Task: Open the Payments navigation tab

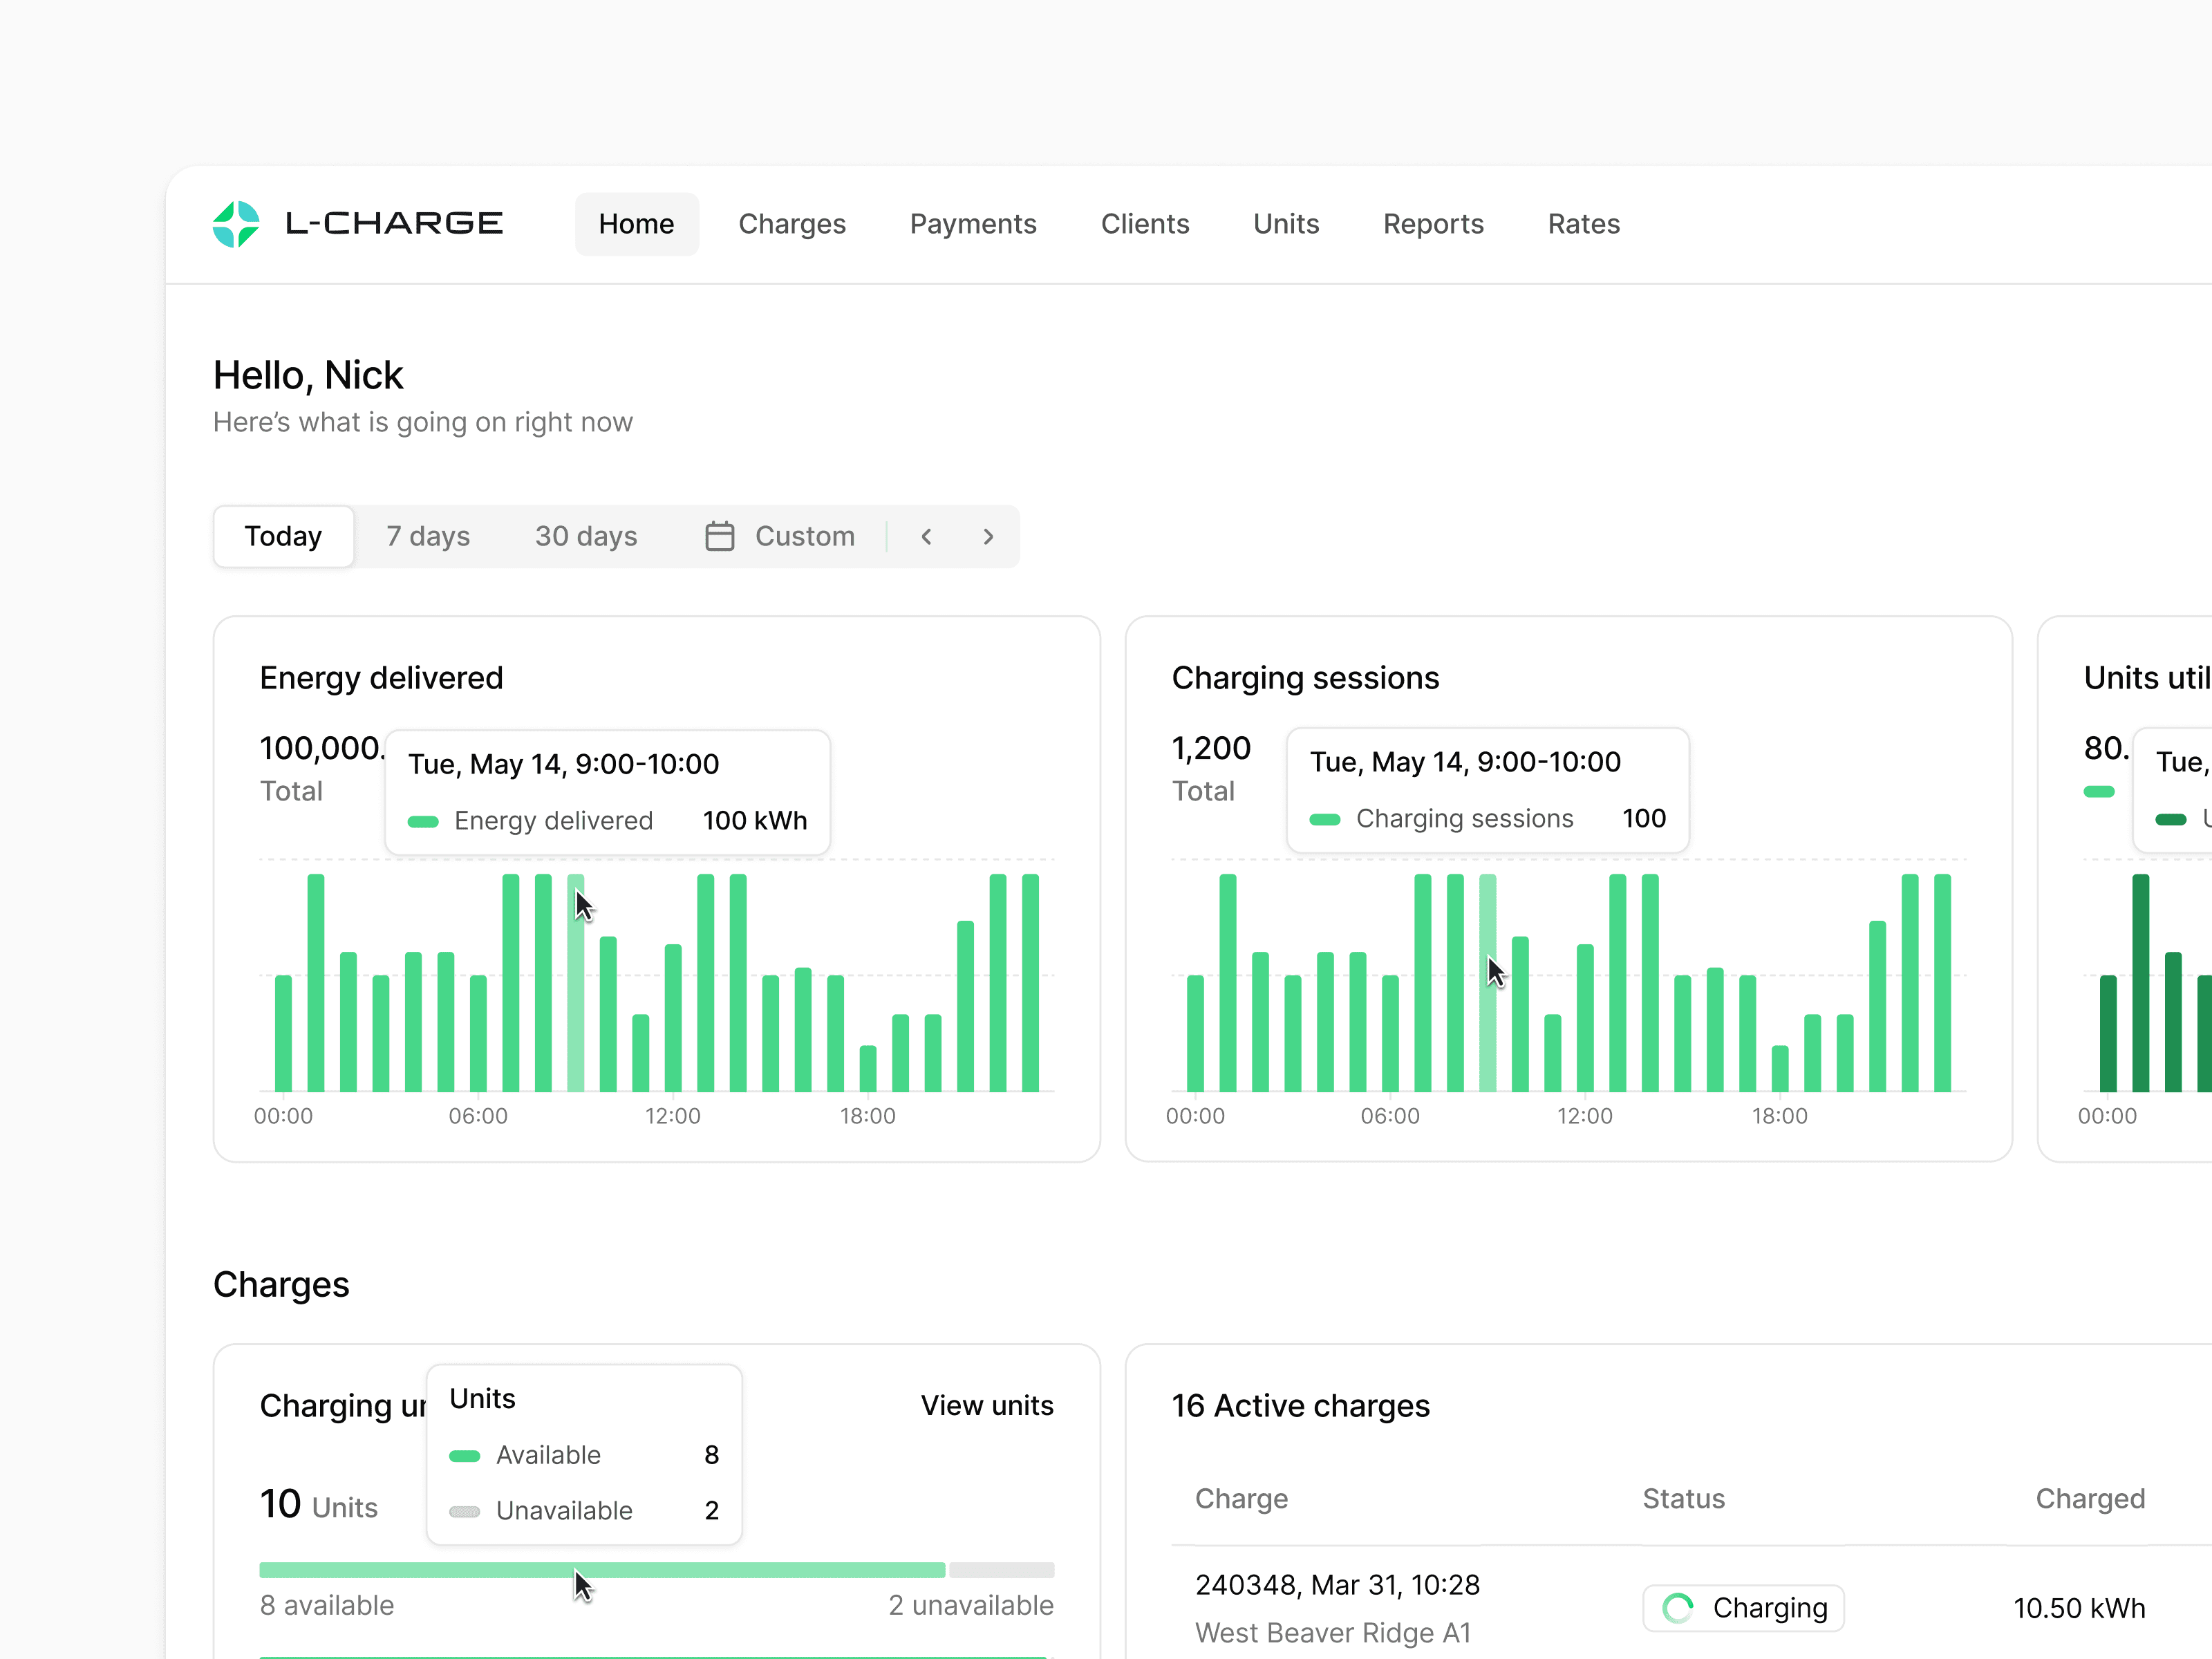Action: (x=973, y=224)
